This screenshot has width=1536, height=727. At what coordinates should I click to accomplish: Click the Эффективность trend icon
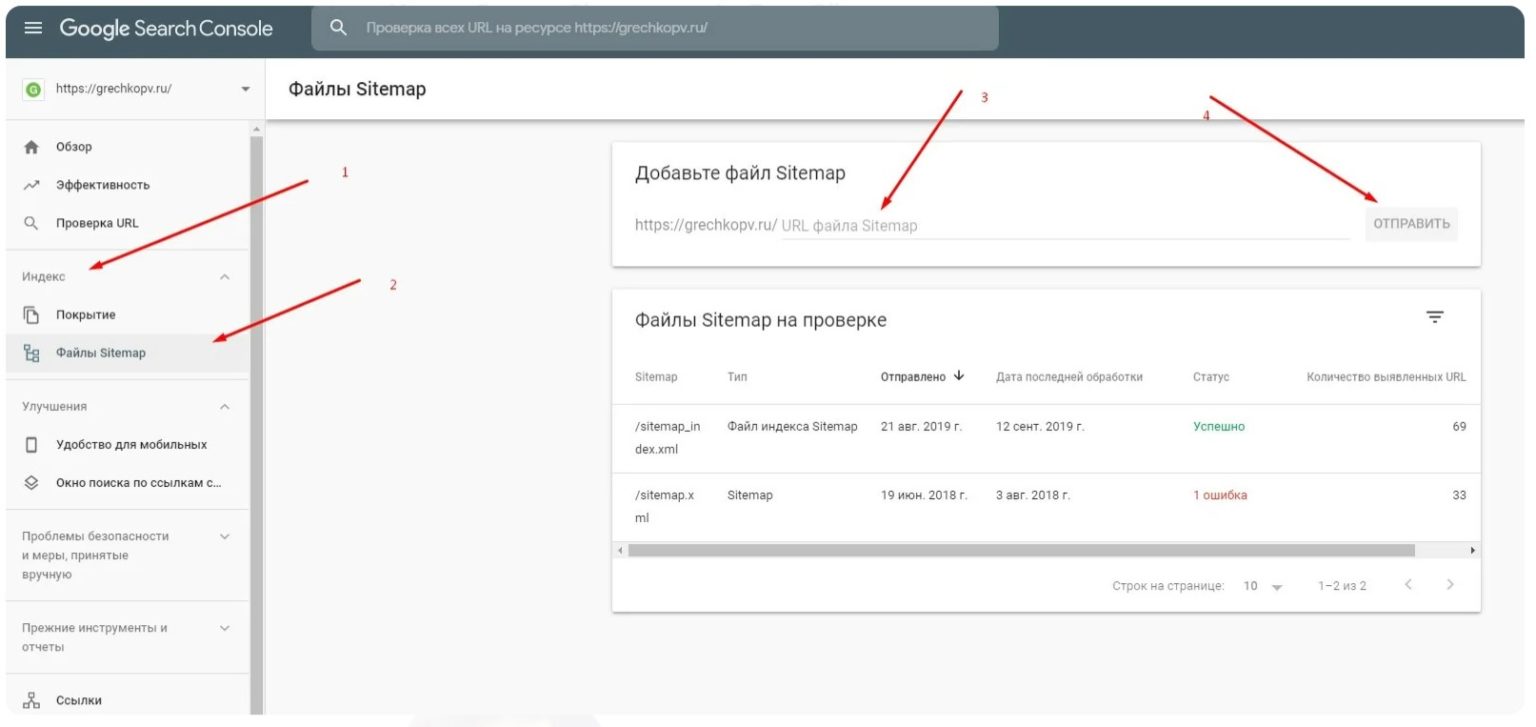point(31,185)
